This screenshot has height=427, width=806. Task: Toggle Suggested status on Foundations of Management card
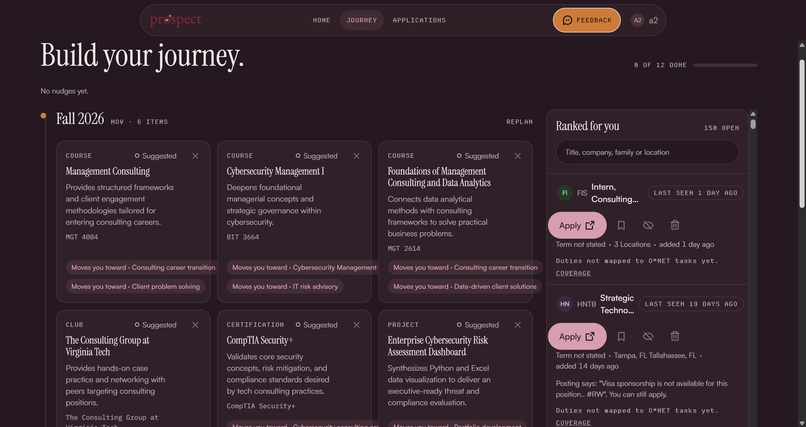pos(478,156)
